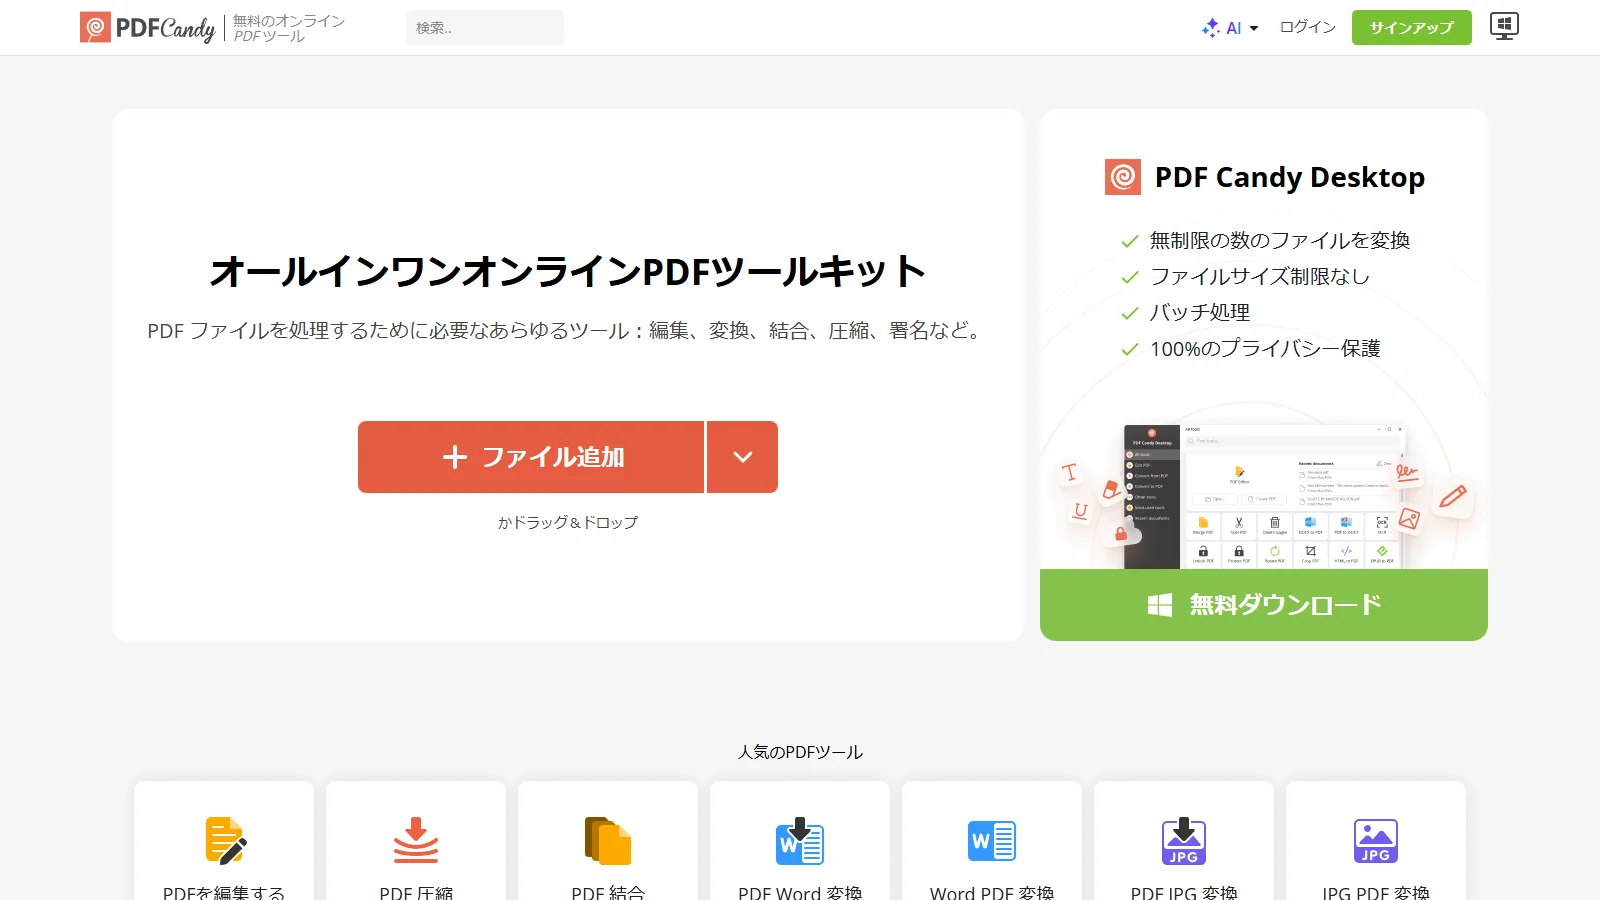1600x900 pixels.
Task: Click the オールインワンオンラインPDFツールキット headline
Action: coord(568,271)
